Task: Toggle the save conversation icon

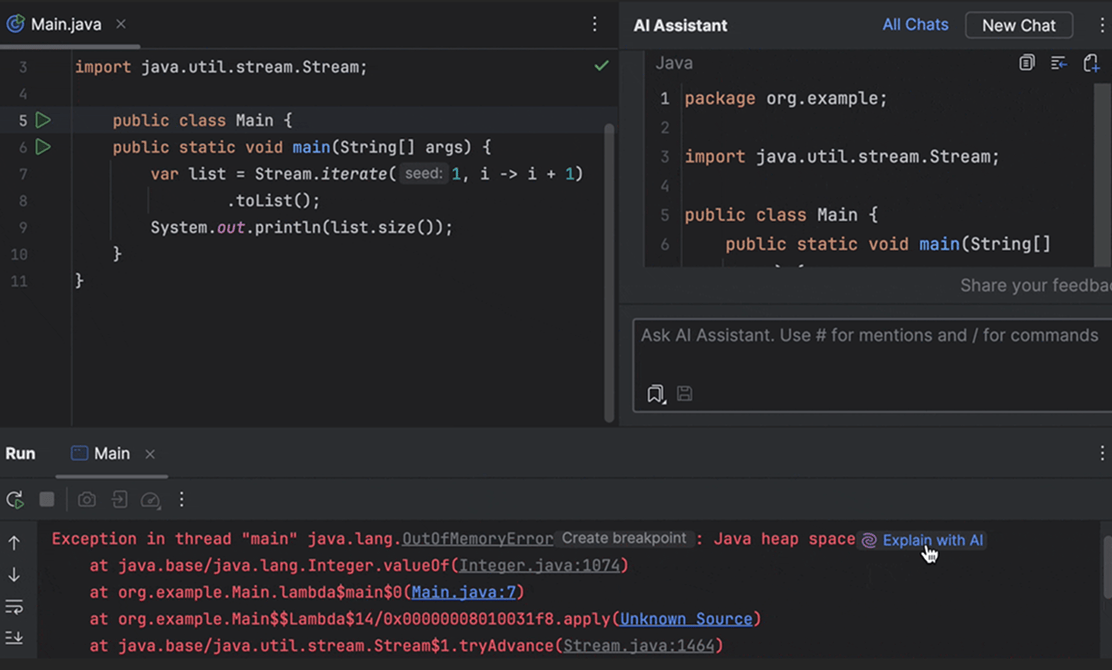Action: pyautogui.click(x=685, y=394)
